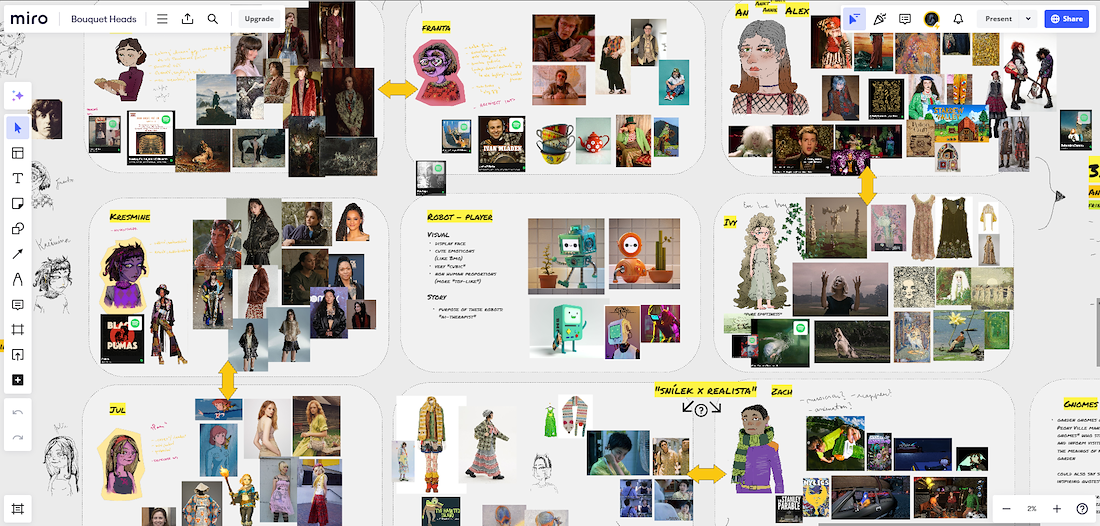Select the orange round robot image
Image resolution: width=1100 pixels, height=526 pixels.
[x=644, y=255]
